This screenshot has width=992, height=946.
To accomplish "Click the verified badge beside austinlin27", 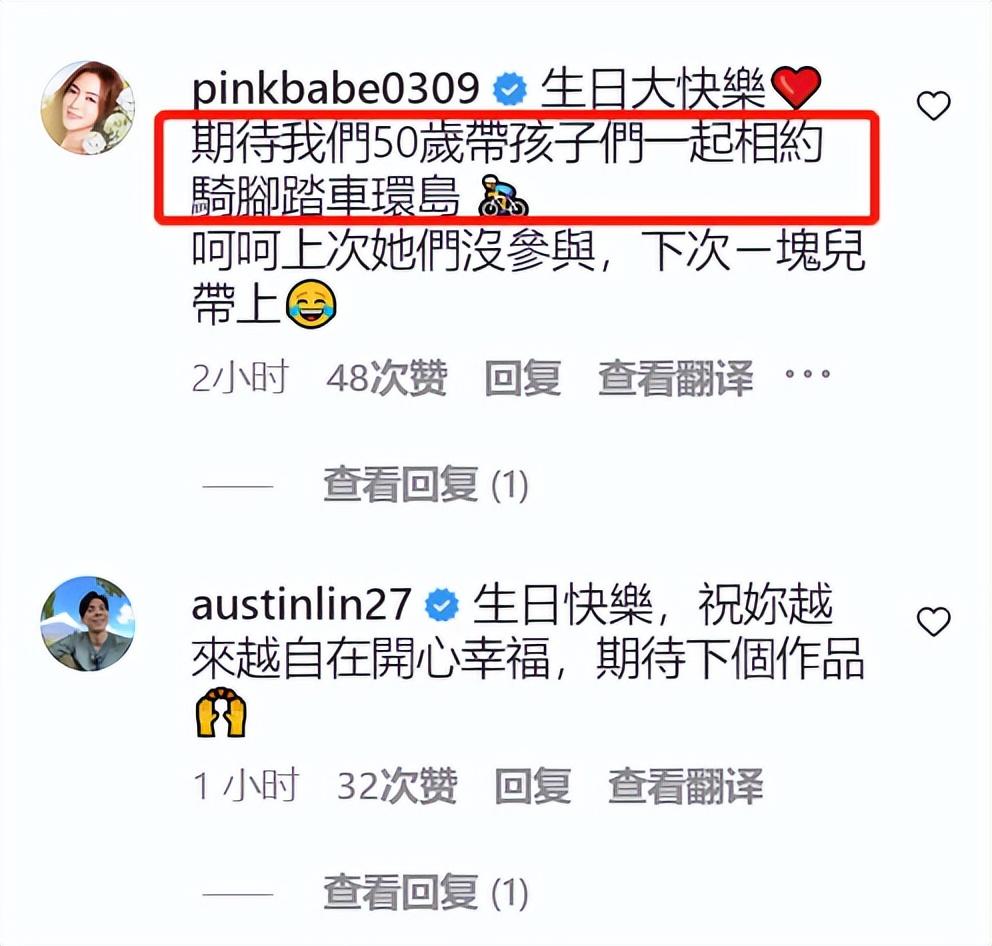I will (442, 605).
